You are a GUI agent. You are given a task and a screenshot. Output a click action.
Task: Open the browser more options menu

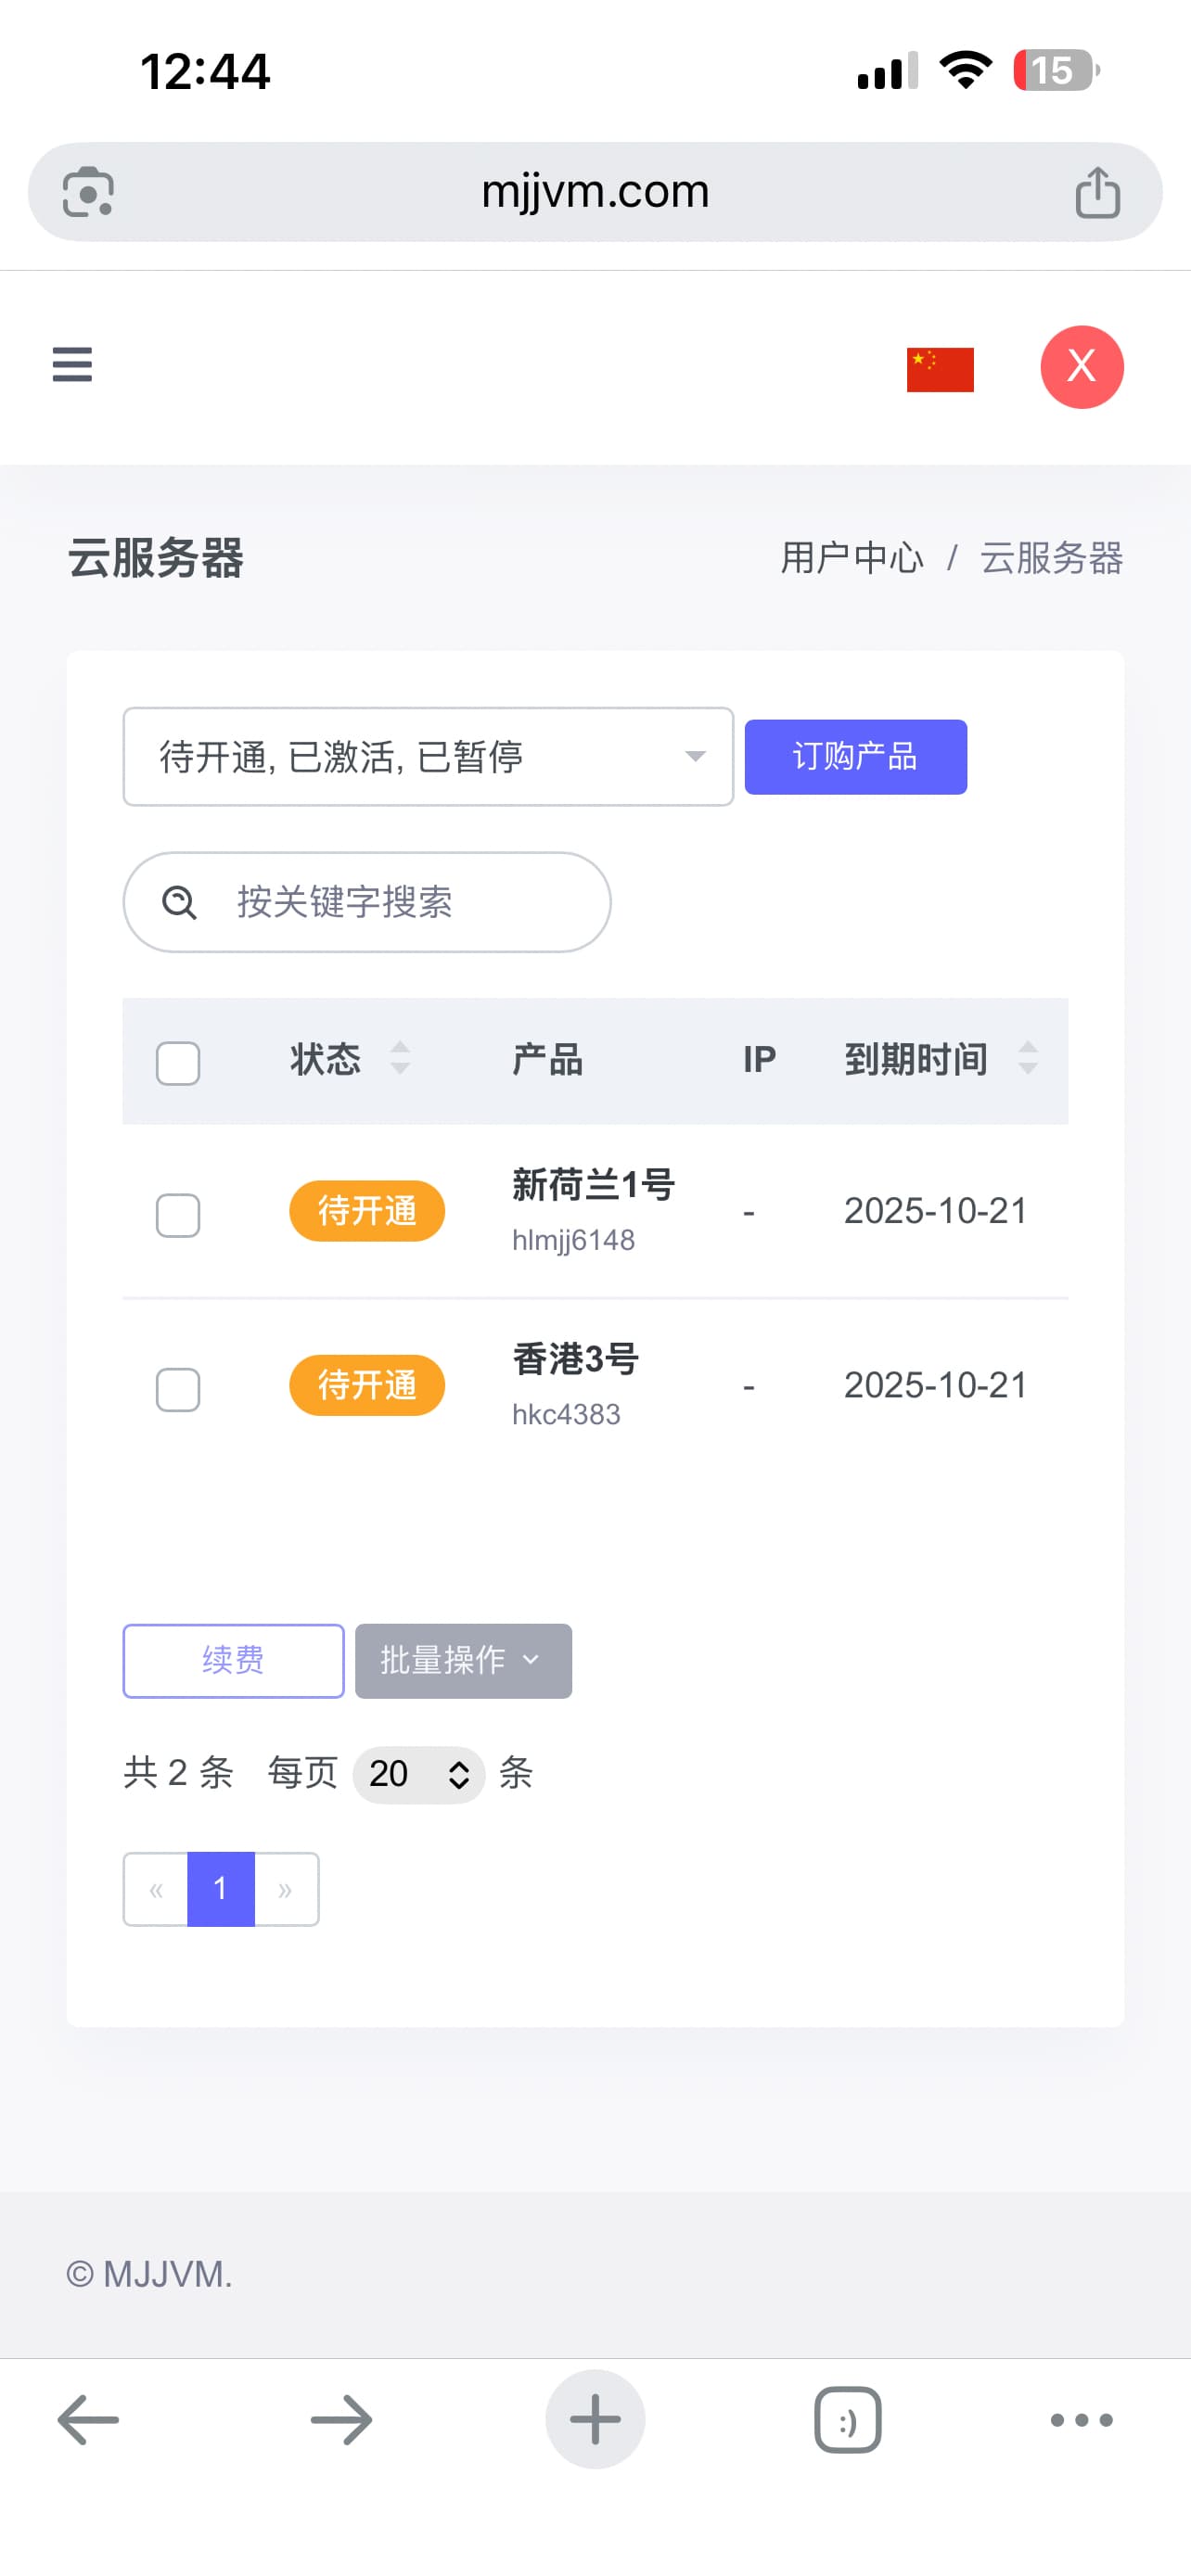(x=1081, y=2419)
